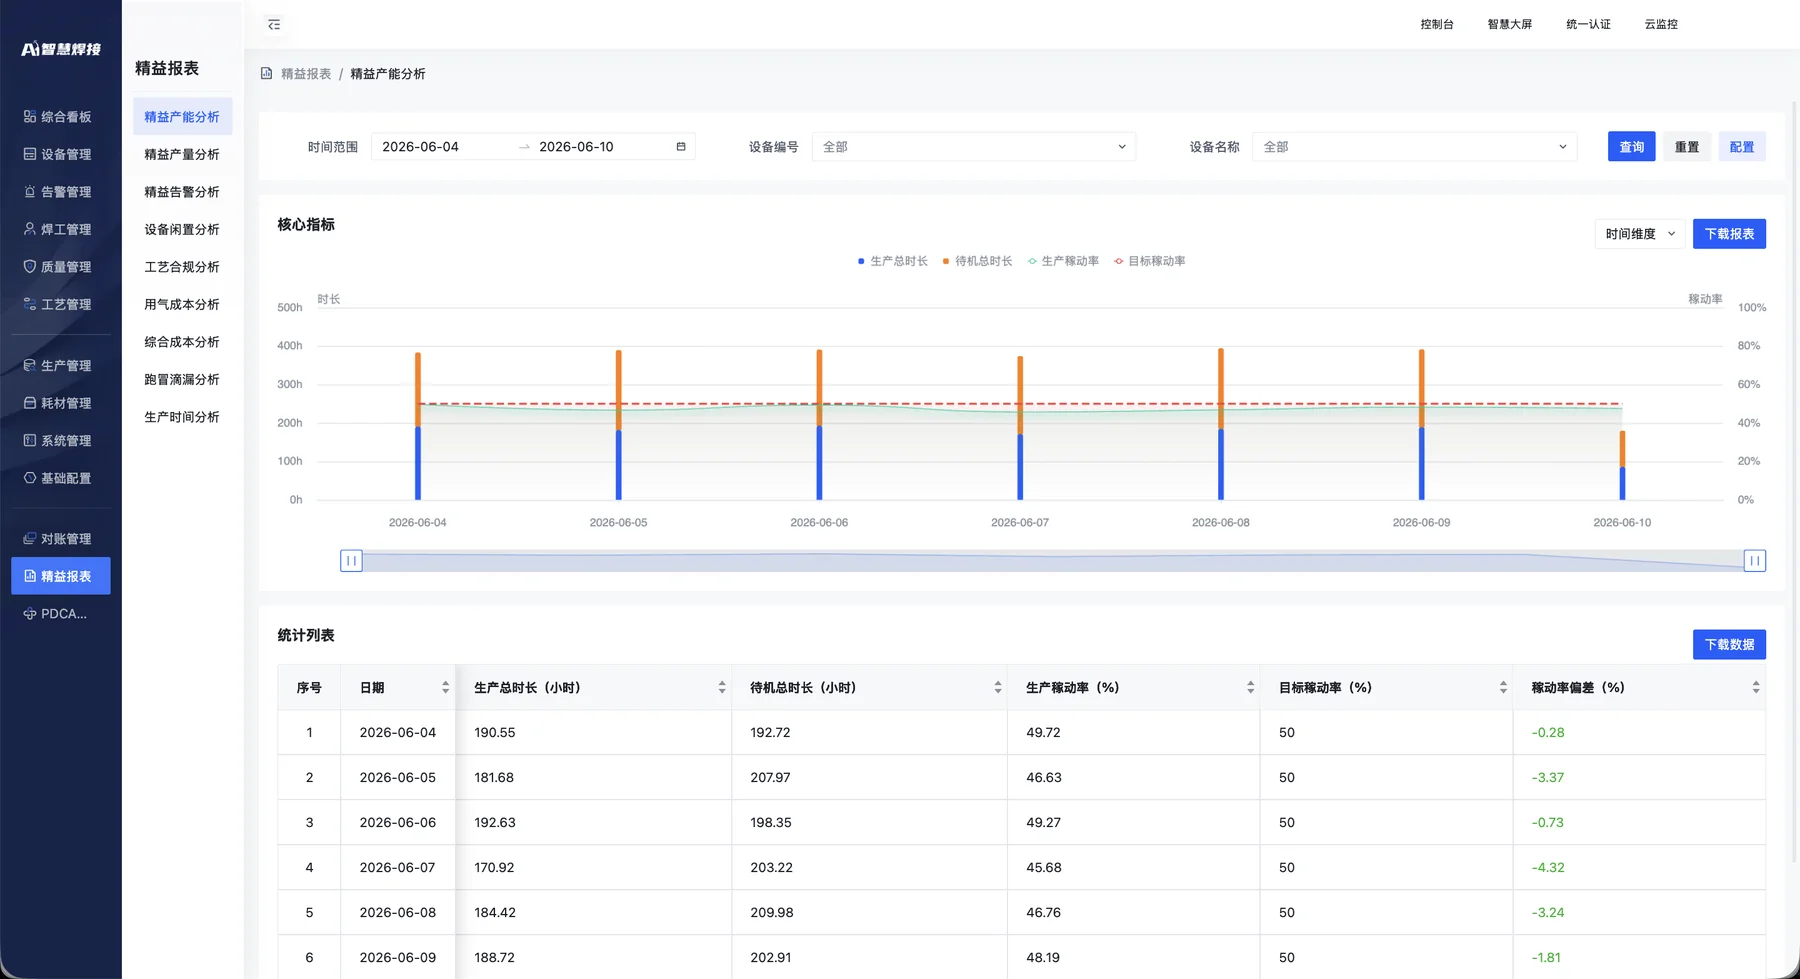Select 生产时间分析 submenu item
Viewport: 1800px width, 979px height.
click(182, 417)
